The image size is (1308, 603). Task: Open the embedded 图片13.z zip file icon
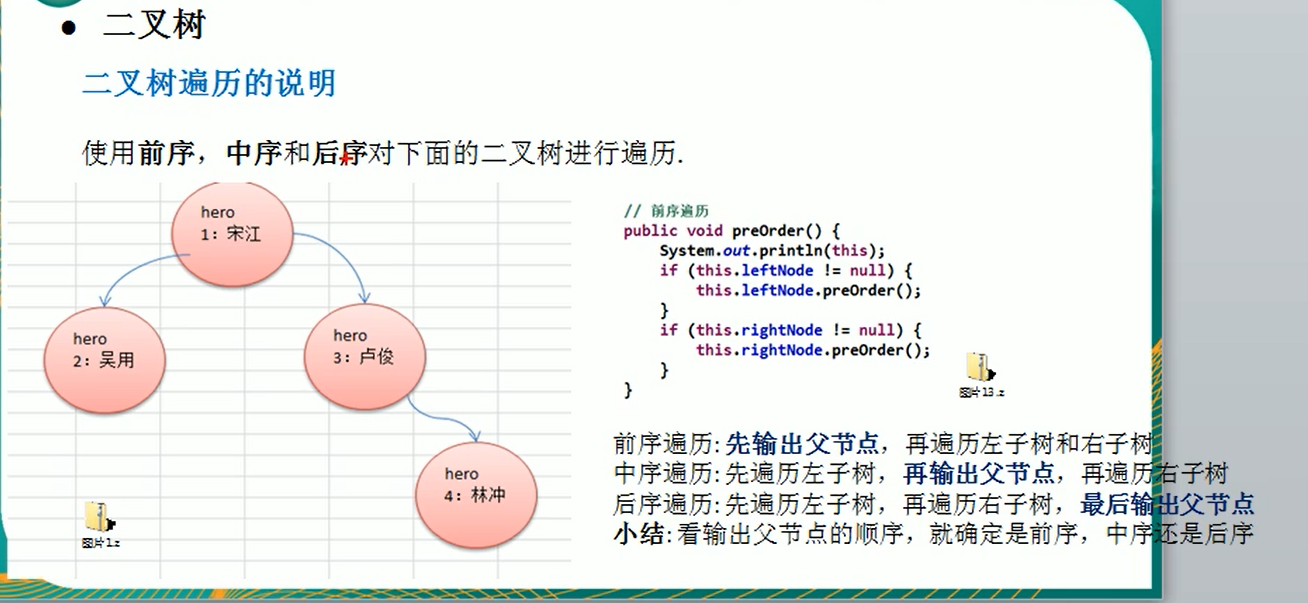coord(981,375)
